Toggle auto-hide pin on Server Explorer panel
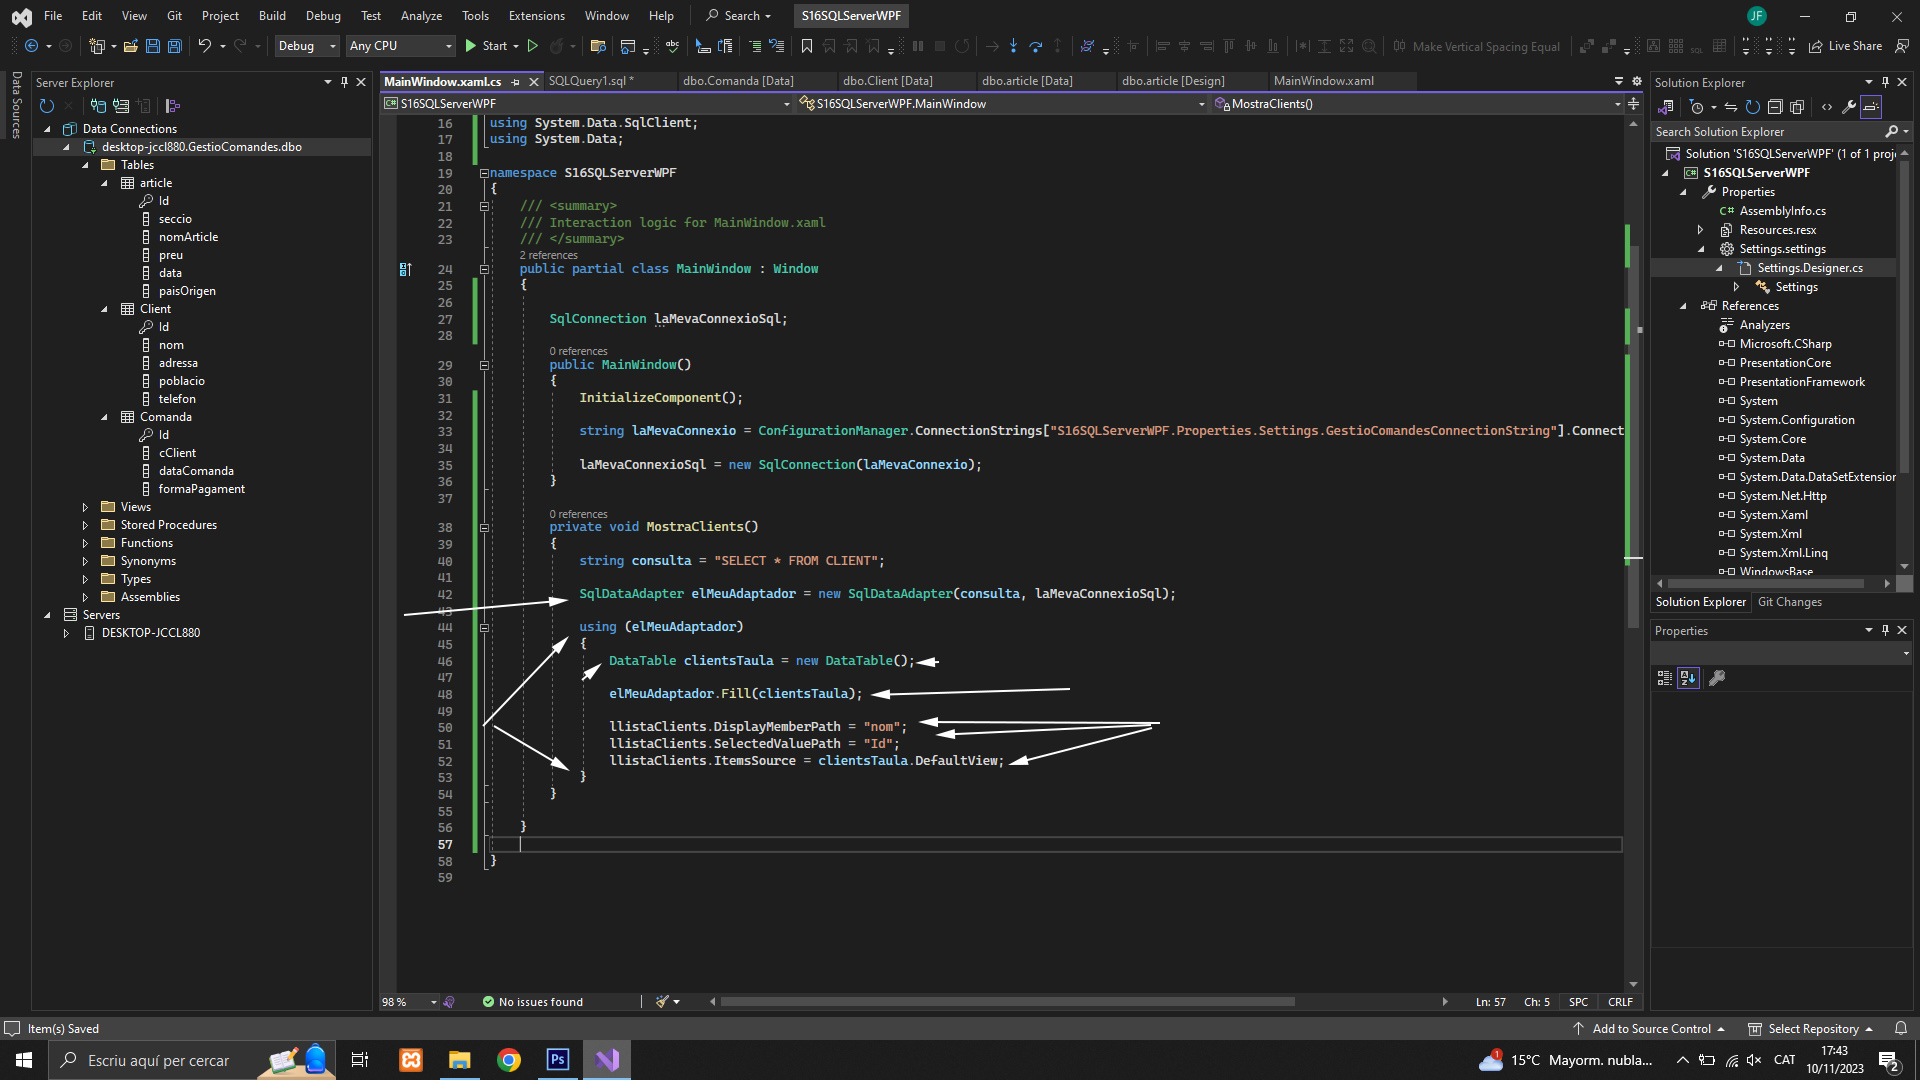Viewport: 1920px width, 1080px height. pyautogui.click(x=344, y=82)
